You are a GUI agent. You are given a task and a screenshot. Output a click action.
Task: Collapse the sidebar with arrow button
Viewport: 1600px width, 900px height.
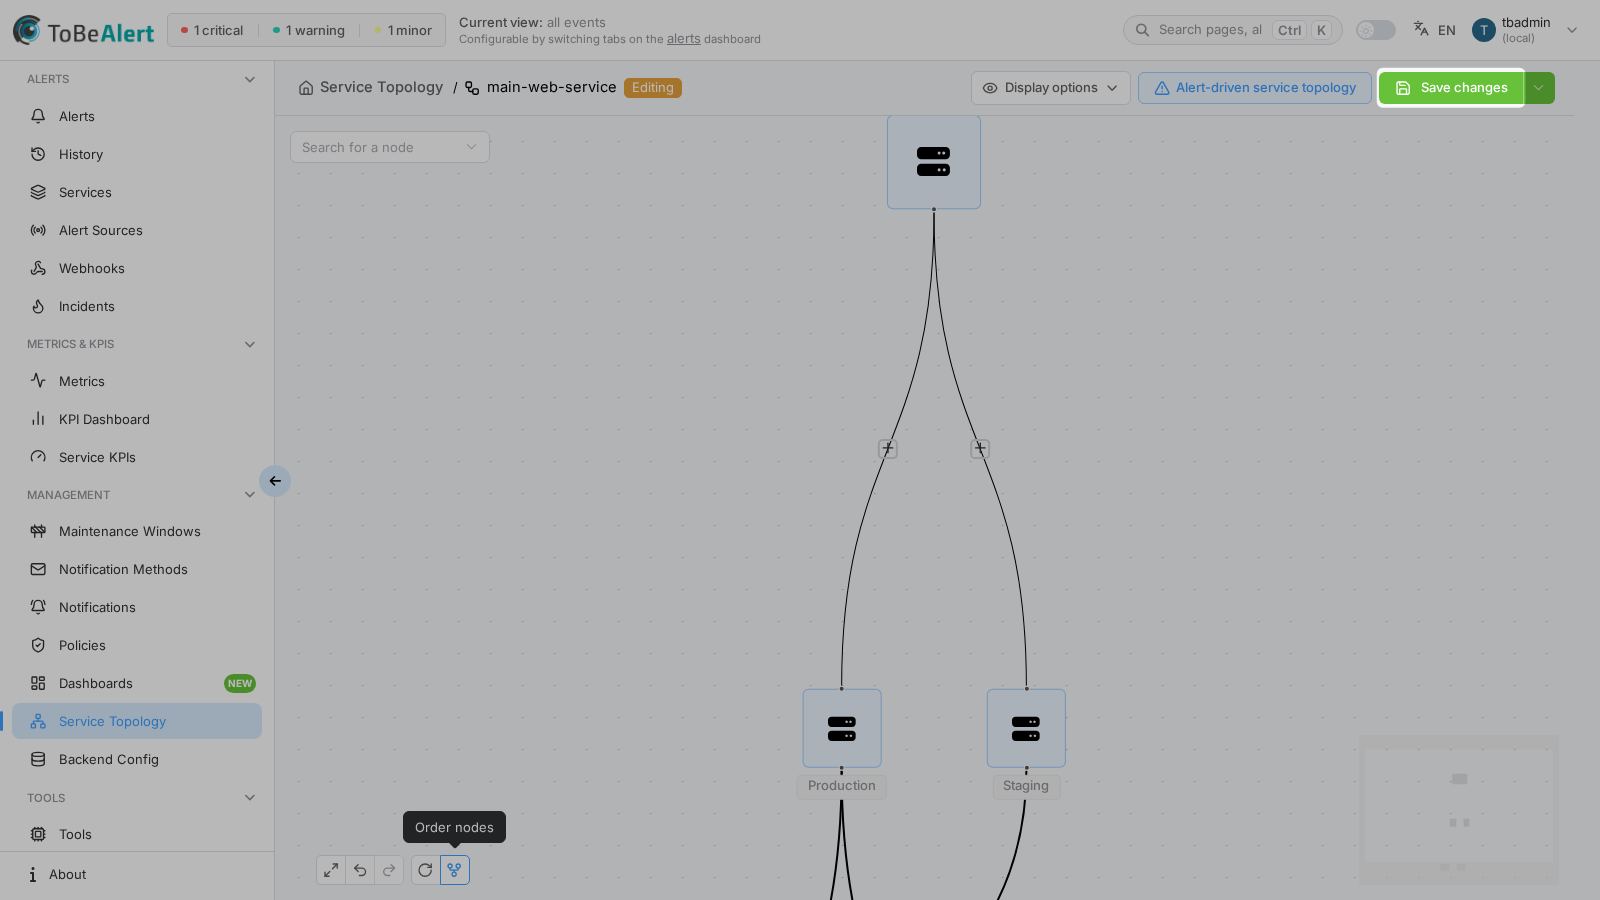click(275, 481)
